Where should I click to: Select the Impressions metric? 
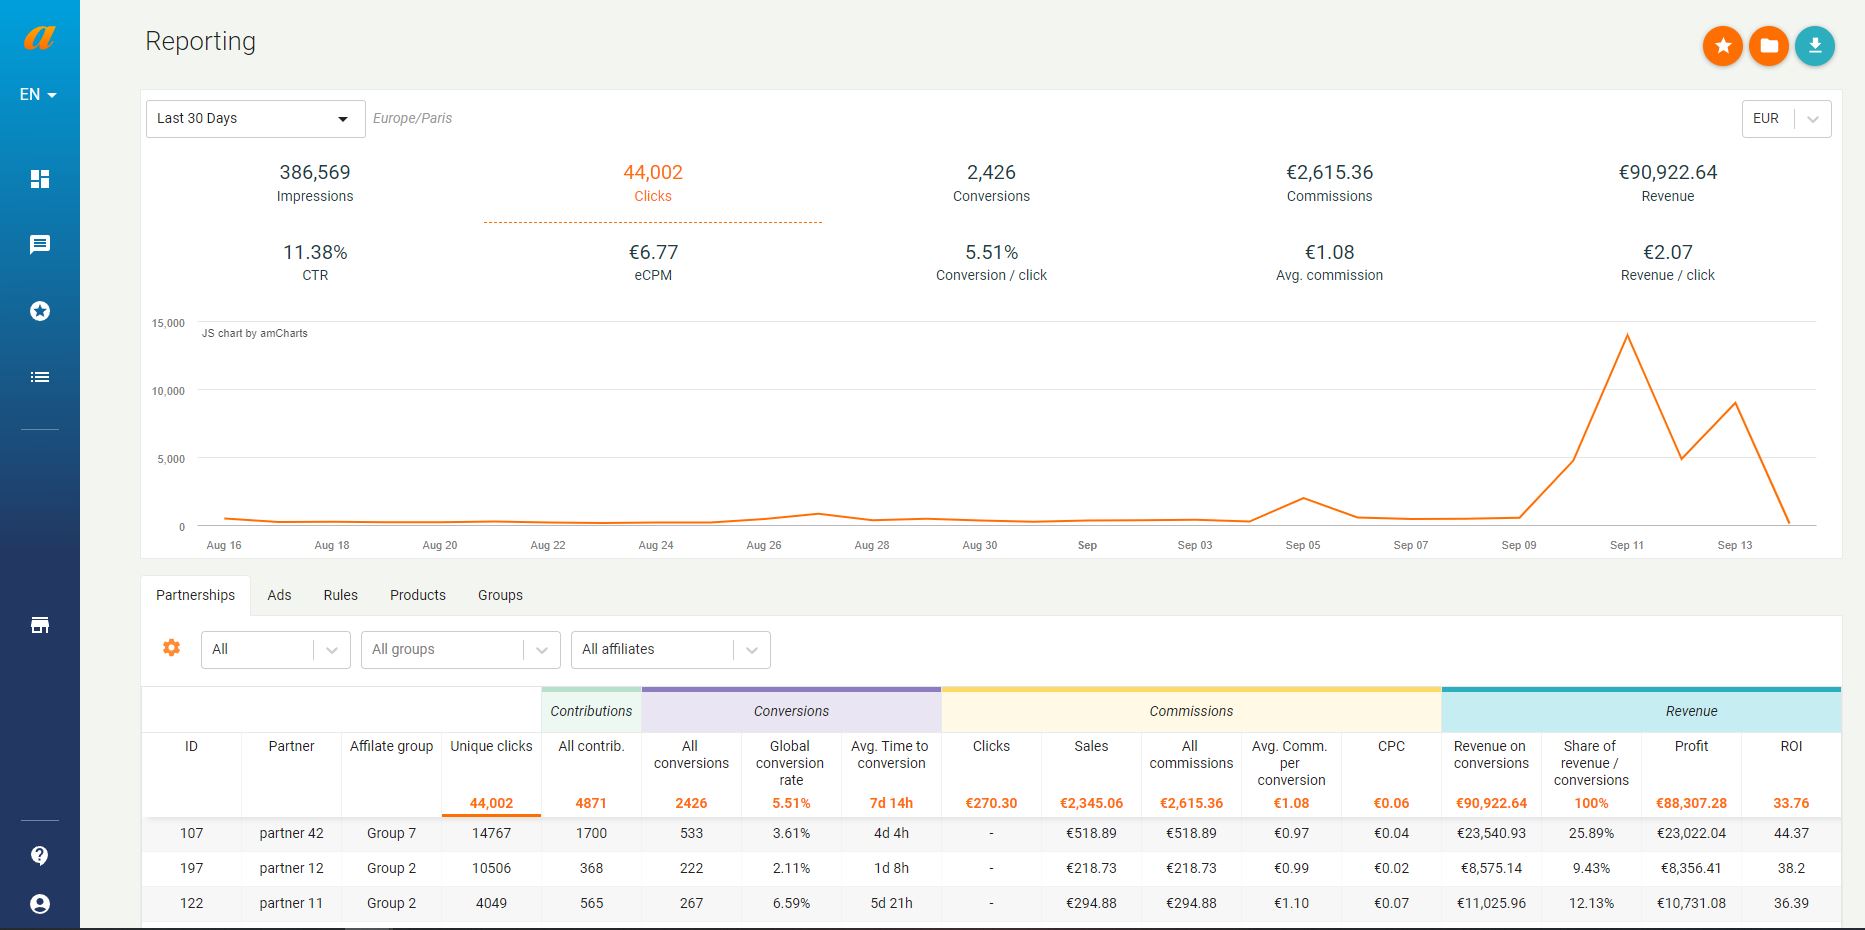[315, 183]
